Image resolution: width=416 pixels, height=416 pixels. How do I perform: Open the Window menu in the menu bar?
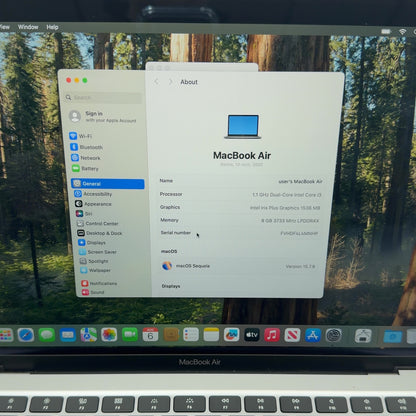click(28, 27)
